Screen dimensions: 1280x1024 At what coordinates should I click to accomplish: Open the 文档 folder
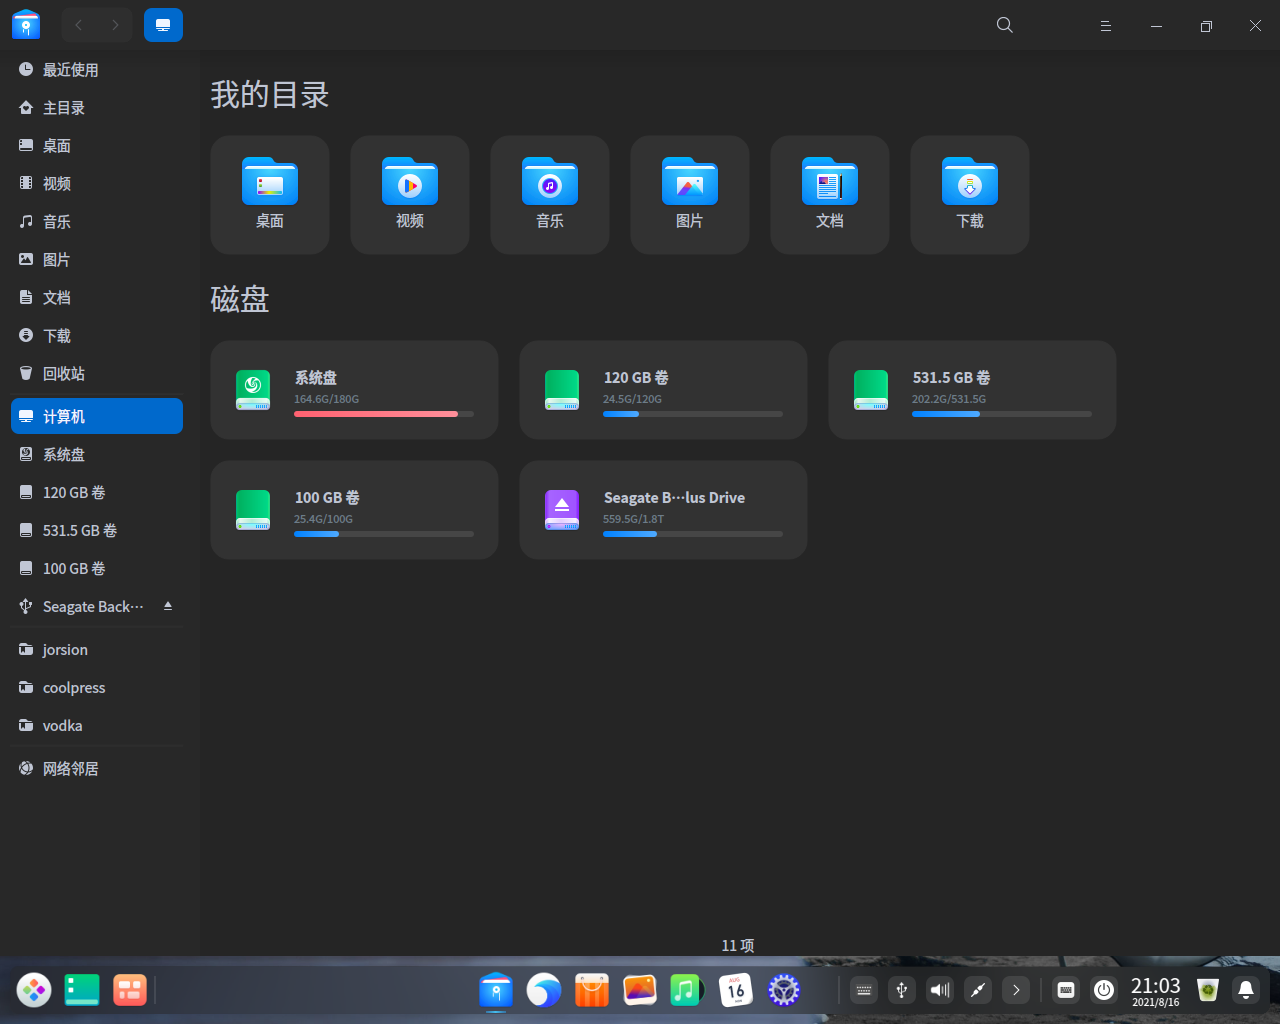point(830,194)
